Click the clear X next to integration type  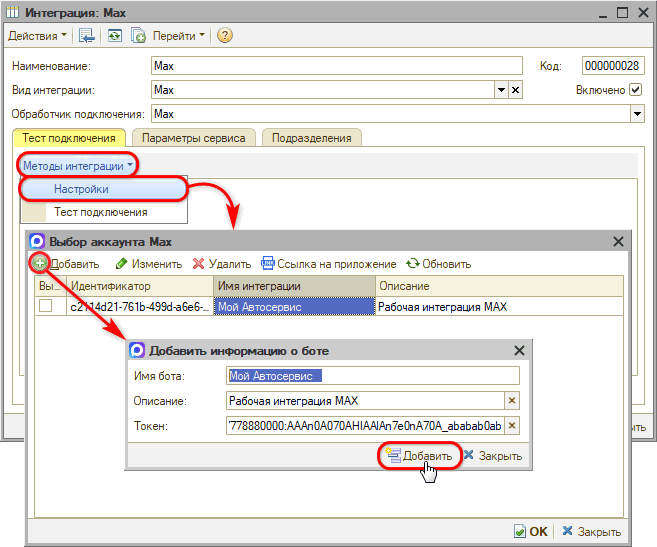tap(515, 90)
